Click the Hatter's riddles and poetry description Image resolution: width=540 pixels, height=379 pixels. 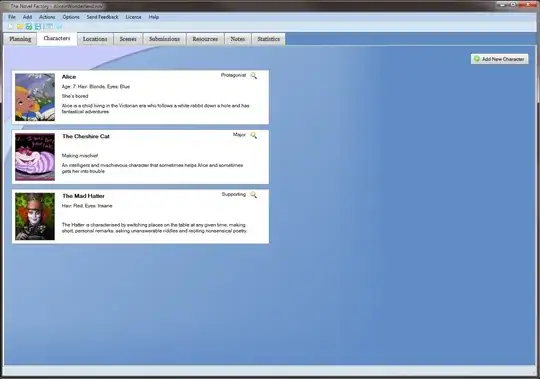[x=155, y=228]
